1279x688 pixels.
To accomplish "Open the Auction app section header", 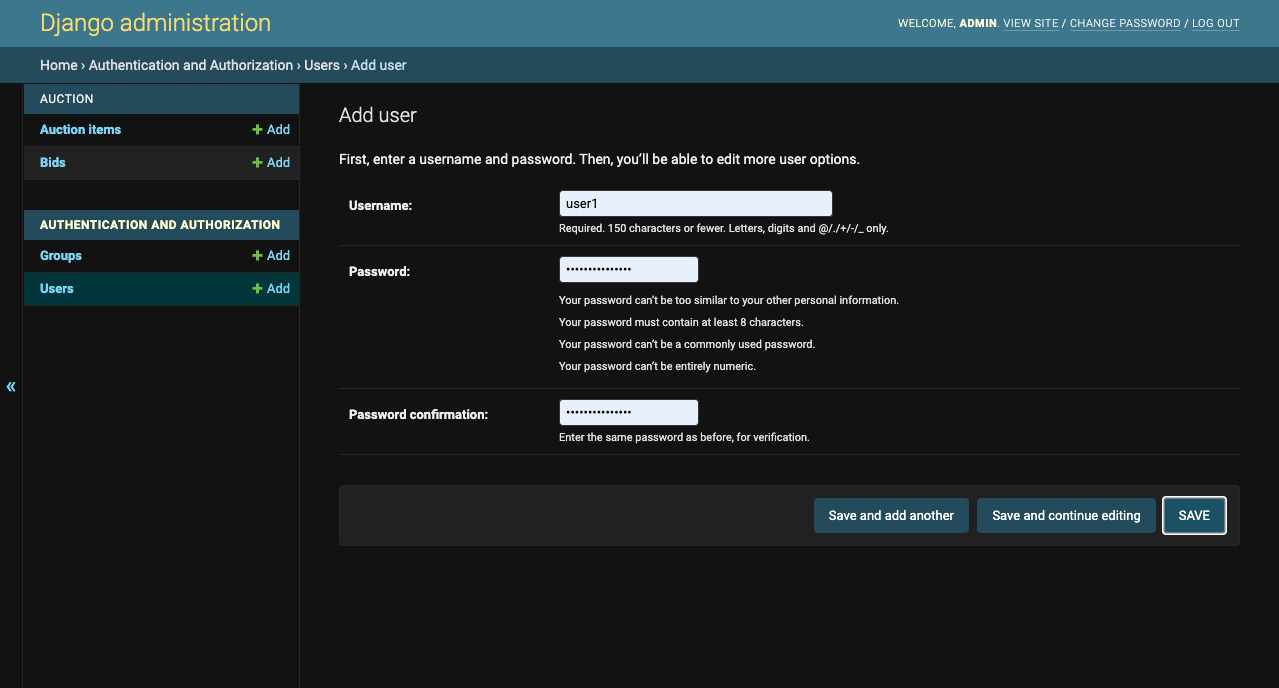I will pos(67,99).
